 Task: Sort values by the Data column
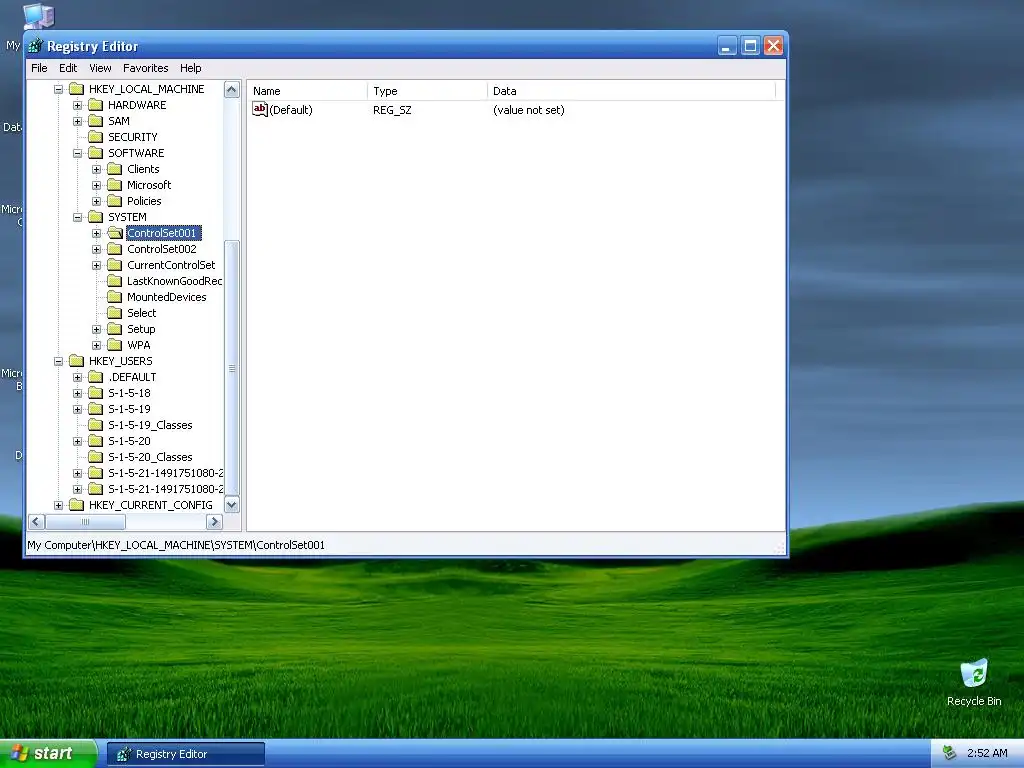632,91
